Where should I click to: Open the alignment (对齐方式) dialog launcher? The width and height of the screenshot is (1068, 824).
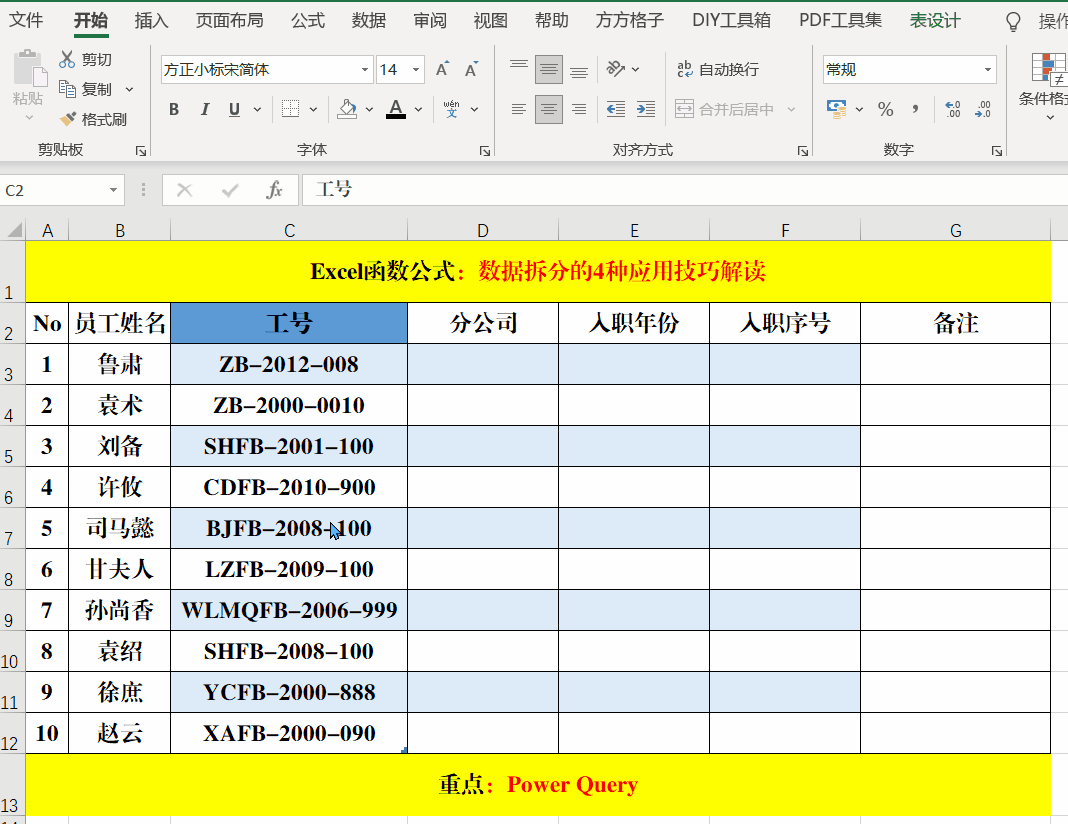[803, 151]
